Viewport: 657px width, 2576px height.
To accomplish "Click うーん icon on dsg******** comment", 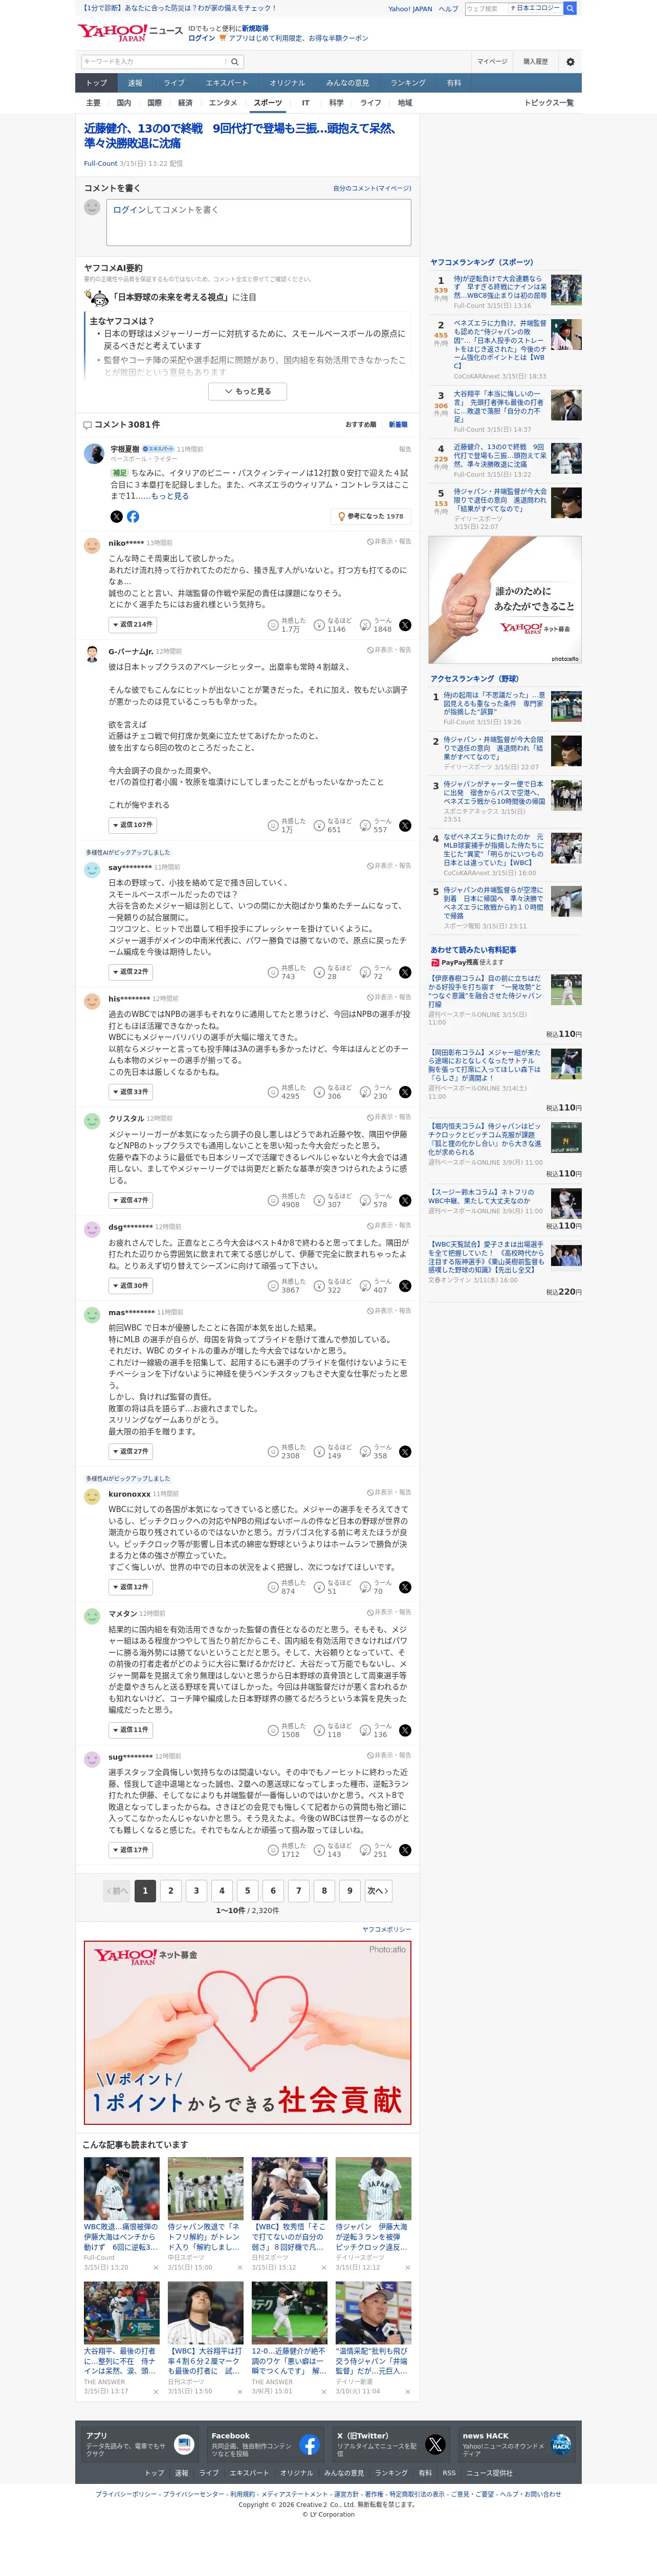I will [x=365, y=1286].
